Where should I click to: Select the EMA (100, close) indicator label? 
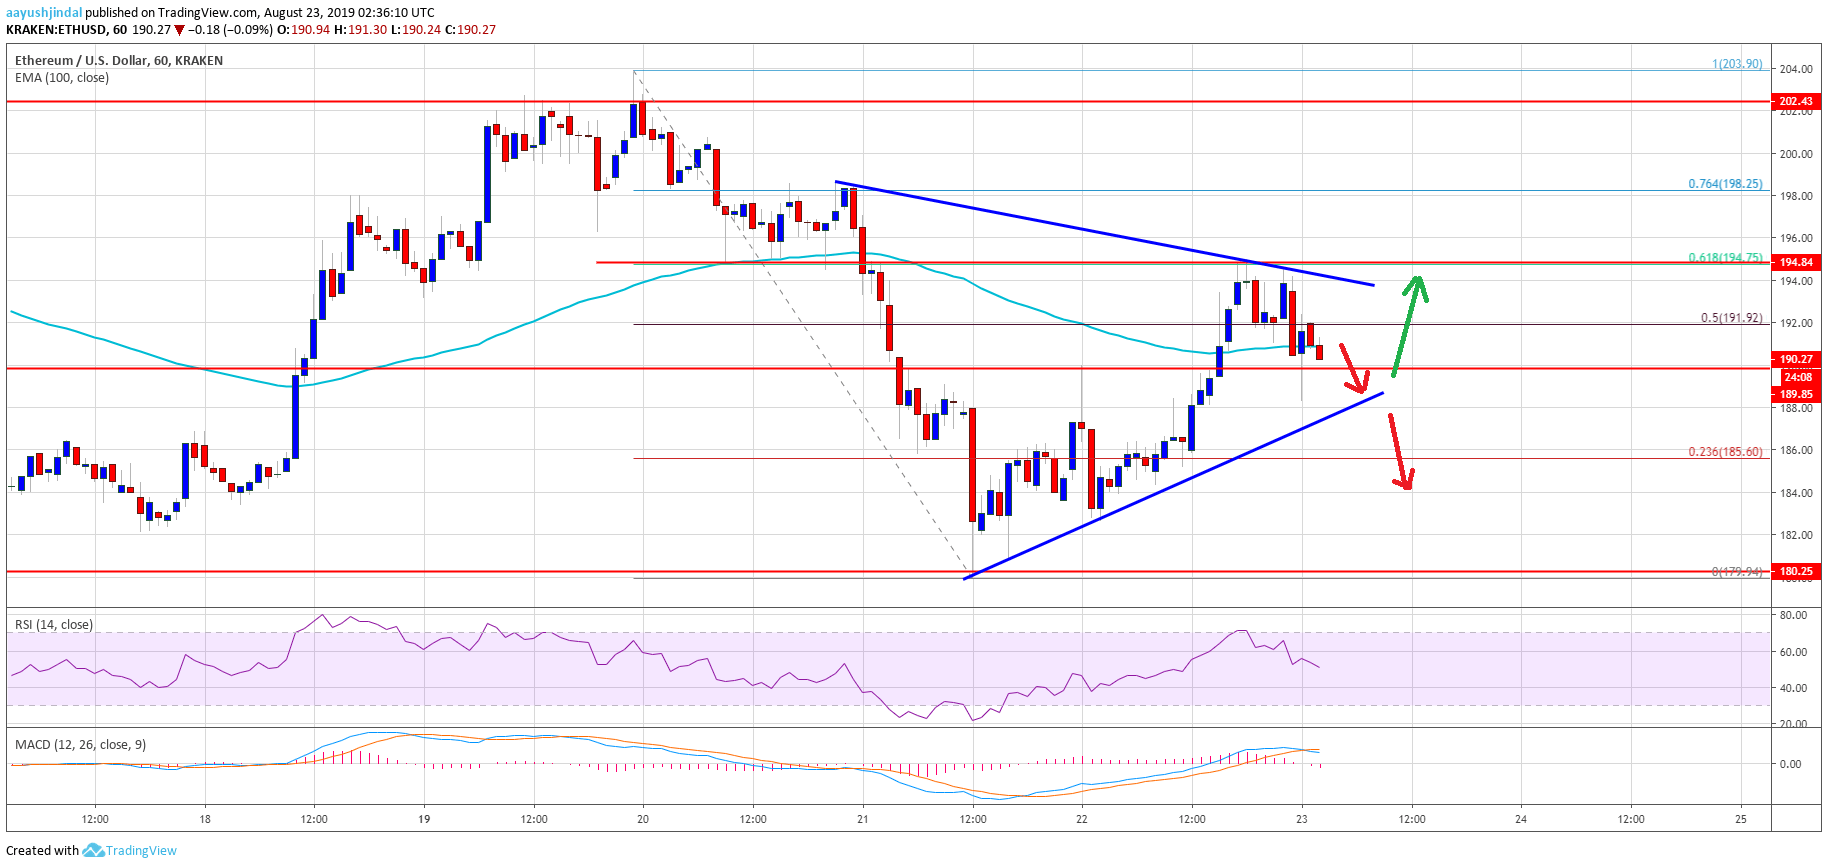[x=62, y=77]
